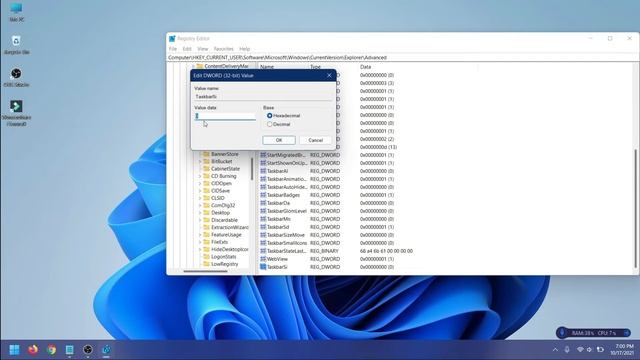Click Cancel in Edit DWORD dialog

[315, 140]
